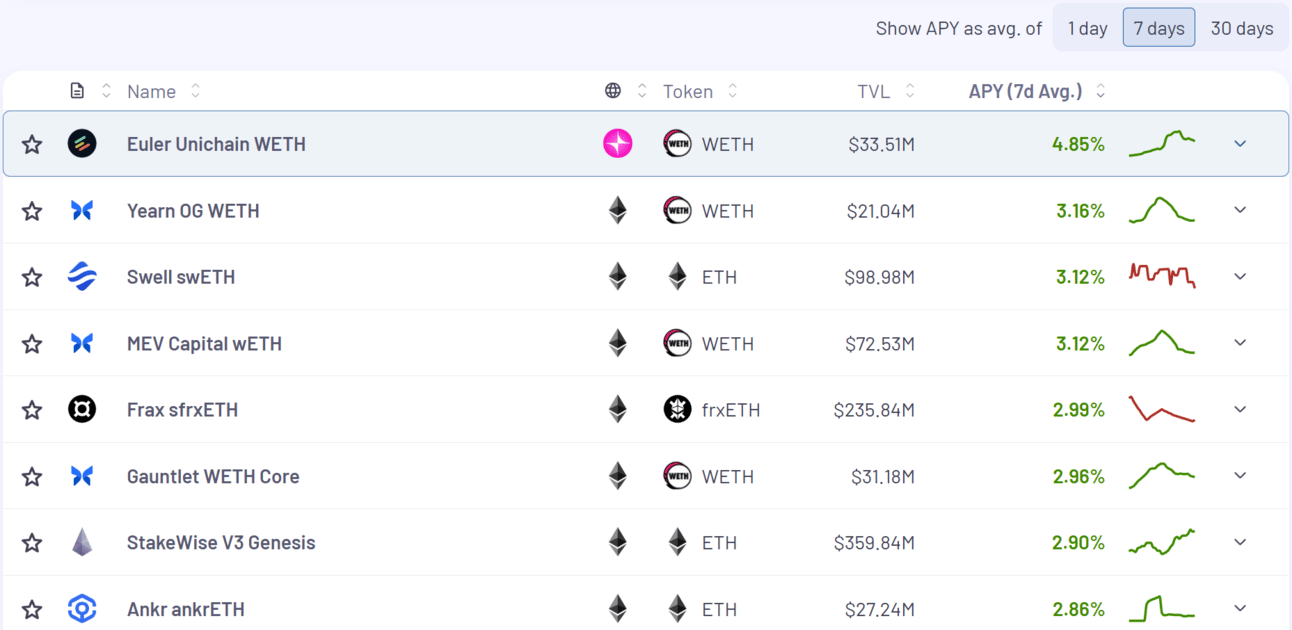
Task: Switch APY average to 1 day
Action: click(1087, 28)
